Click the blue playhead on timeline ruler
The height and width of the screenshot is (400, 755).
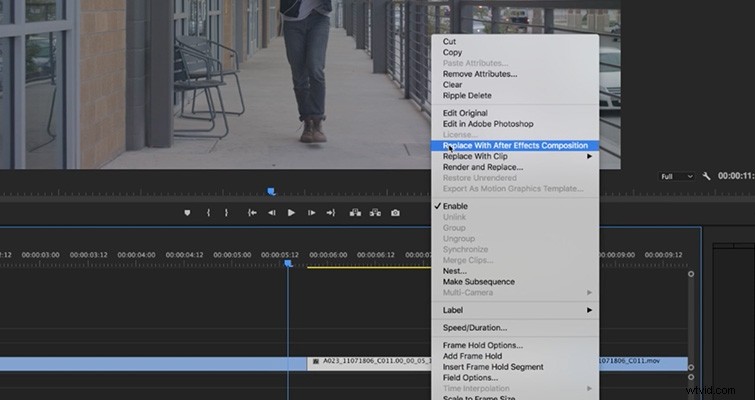288,264
